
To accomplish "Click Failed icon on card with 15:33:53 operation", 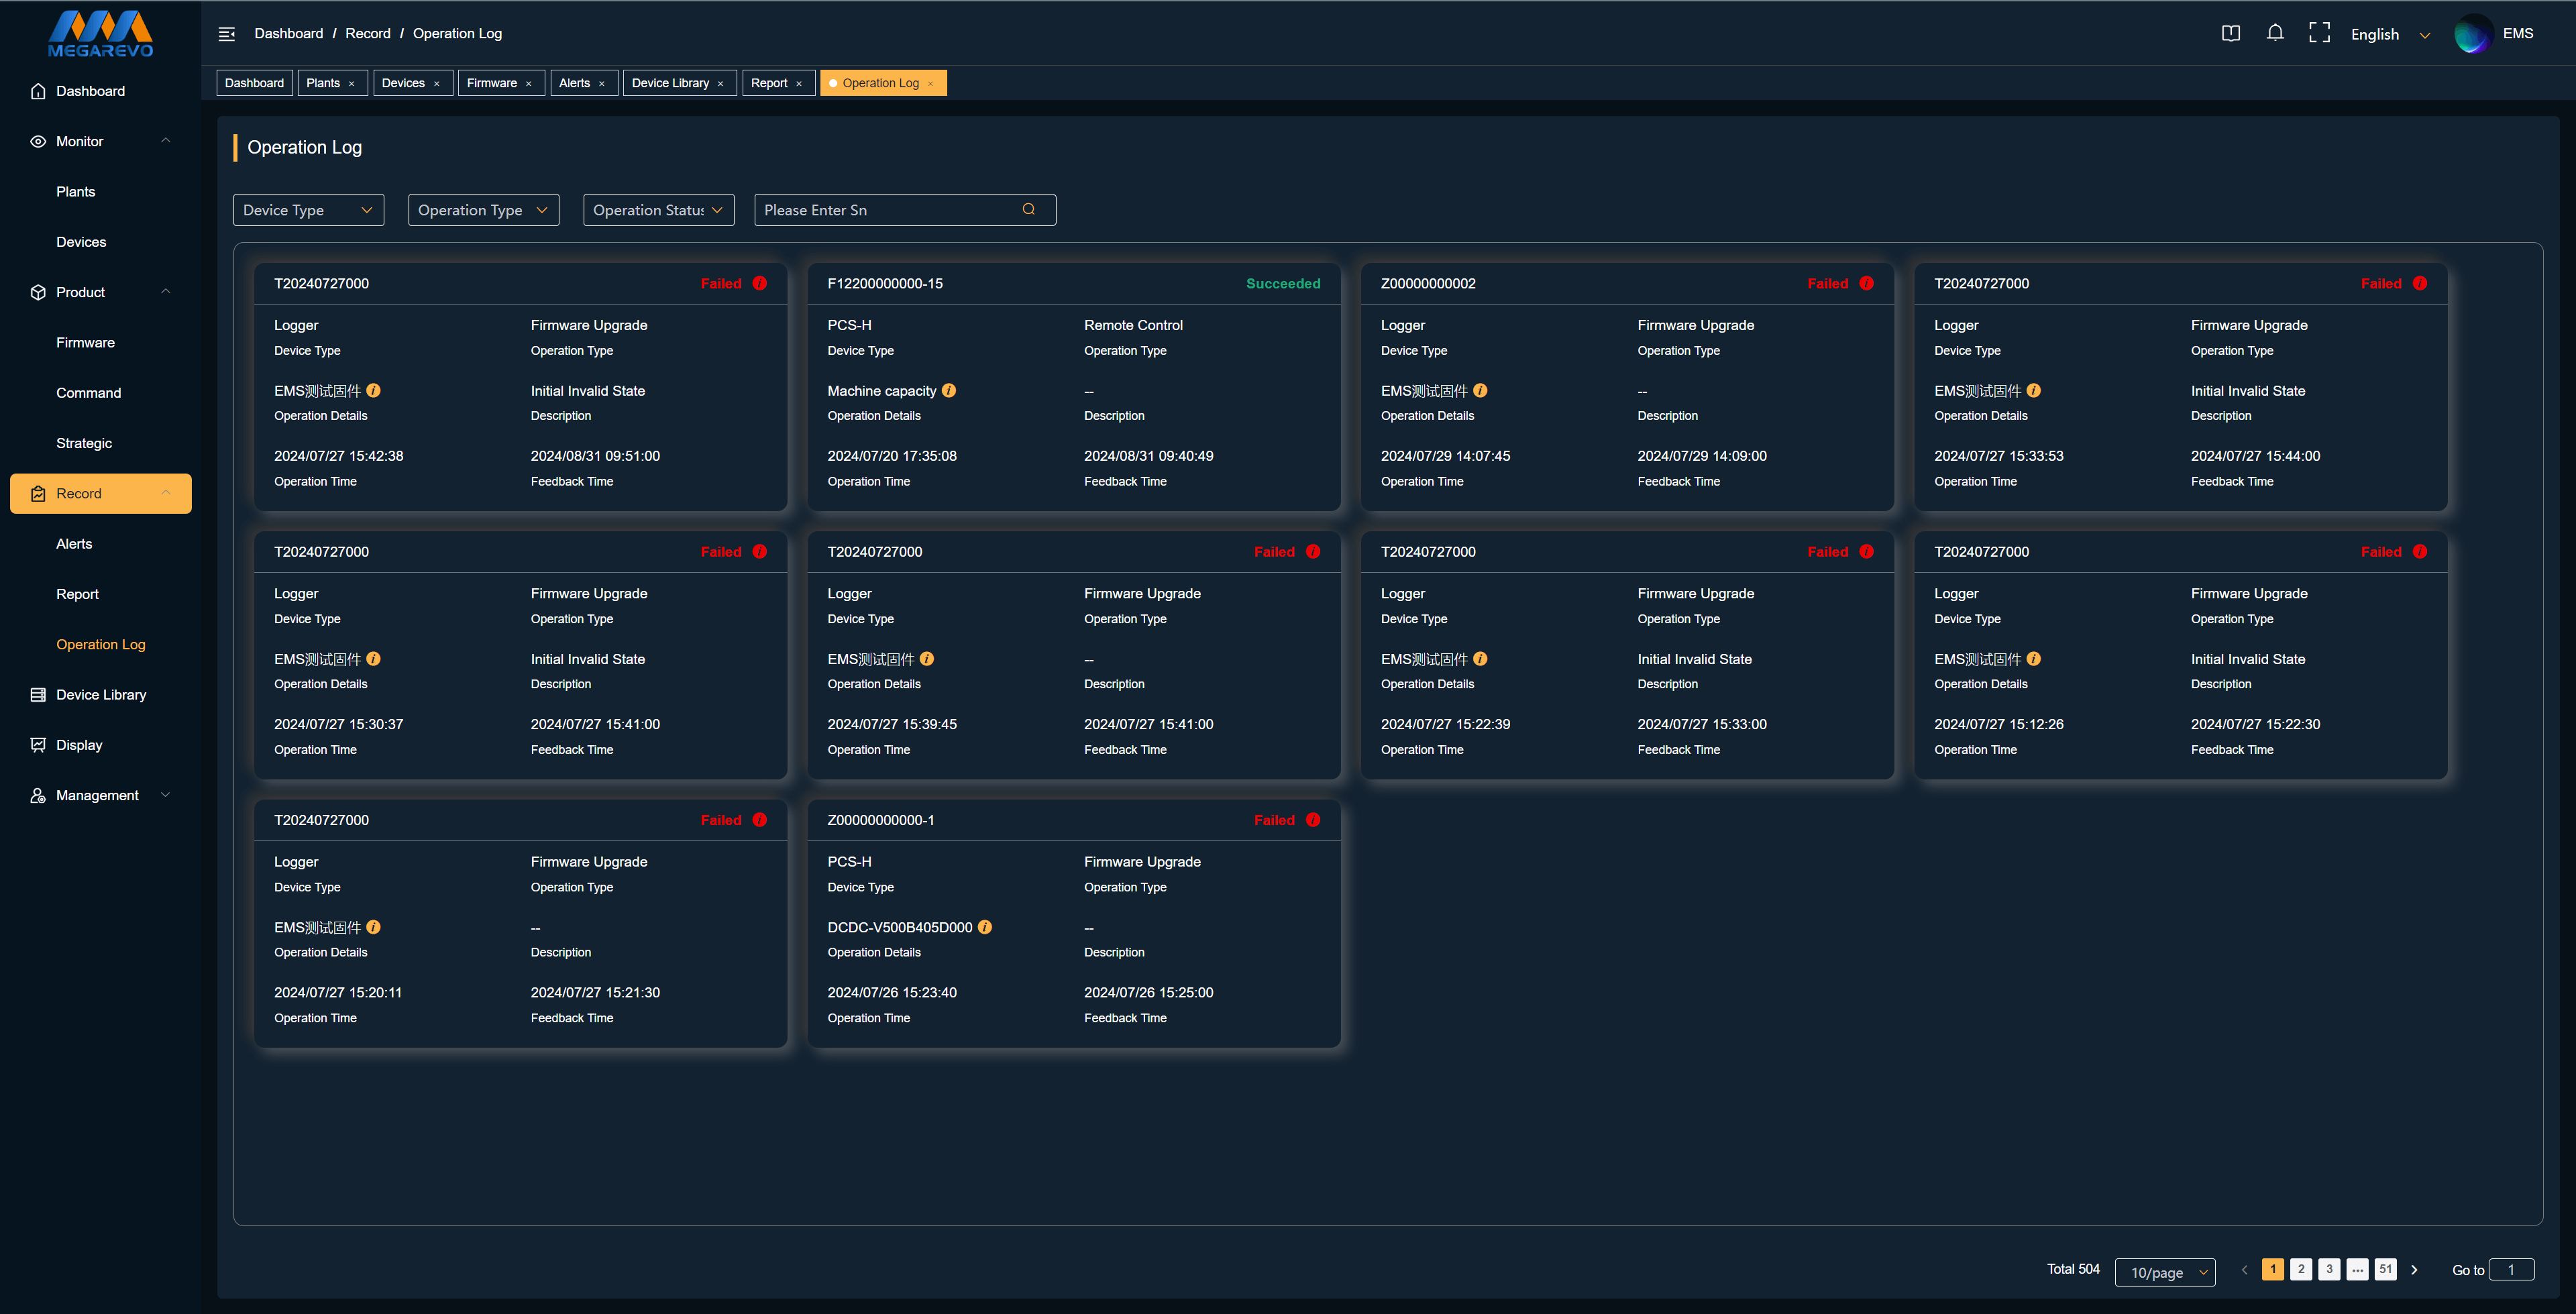I will coord(2420,283).
